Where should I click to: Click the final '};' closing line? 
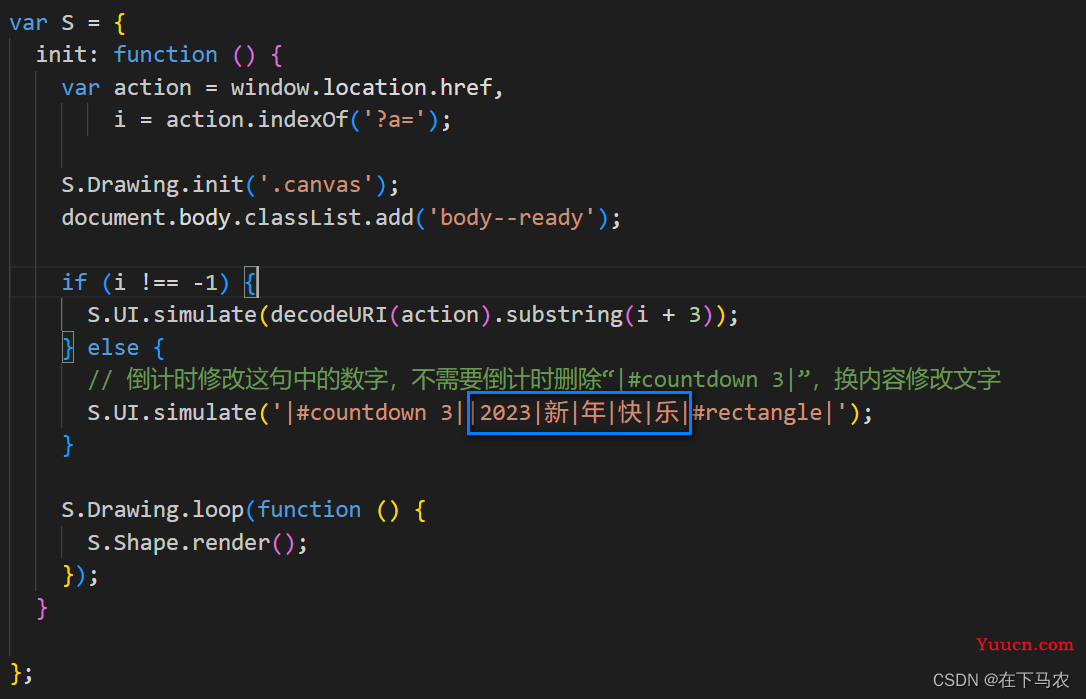(x=21, y=673)
